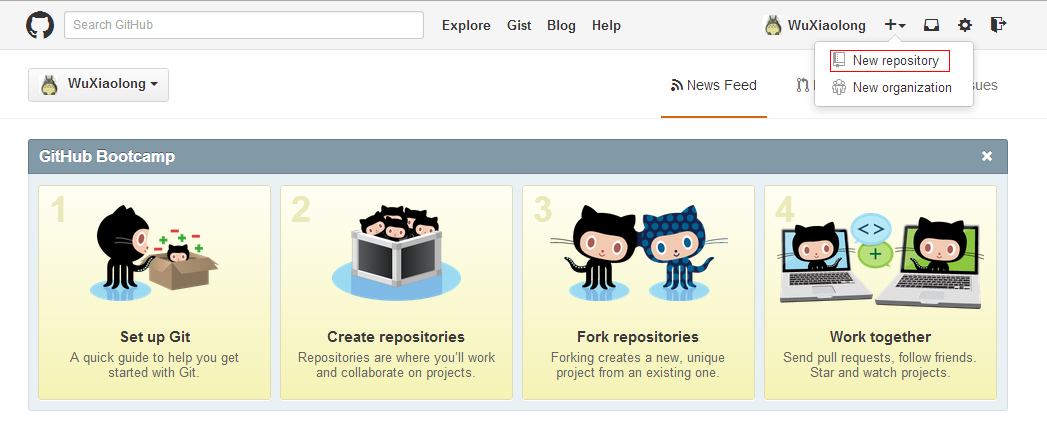This screenshot has width=1047, height=421.
Task: Open the Explore link
Action: click(x=466, y=25)
